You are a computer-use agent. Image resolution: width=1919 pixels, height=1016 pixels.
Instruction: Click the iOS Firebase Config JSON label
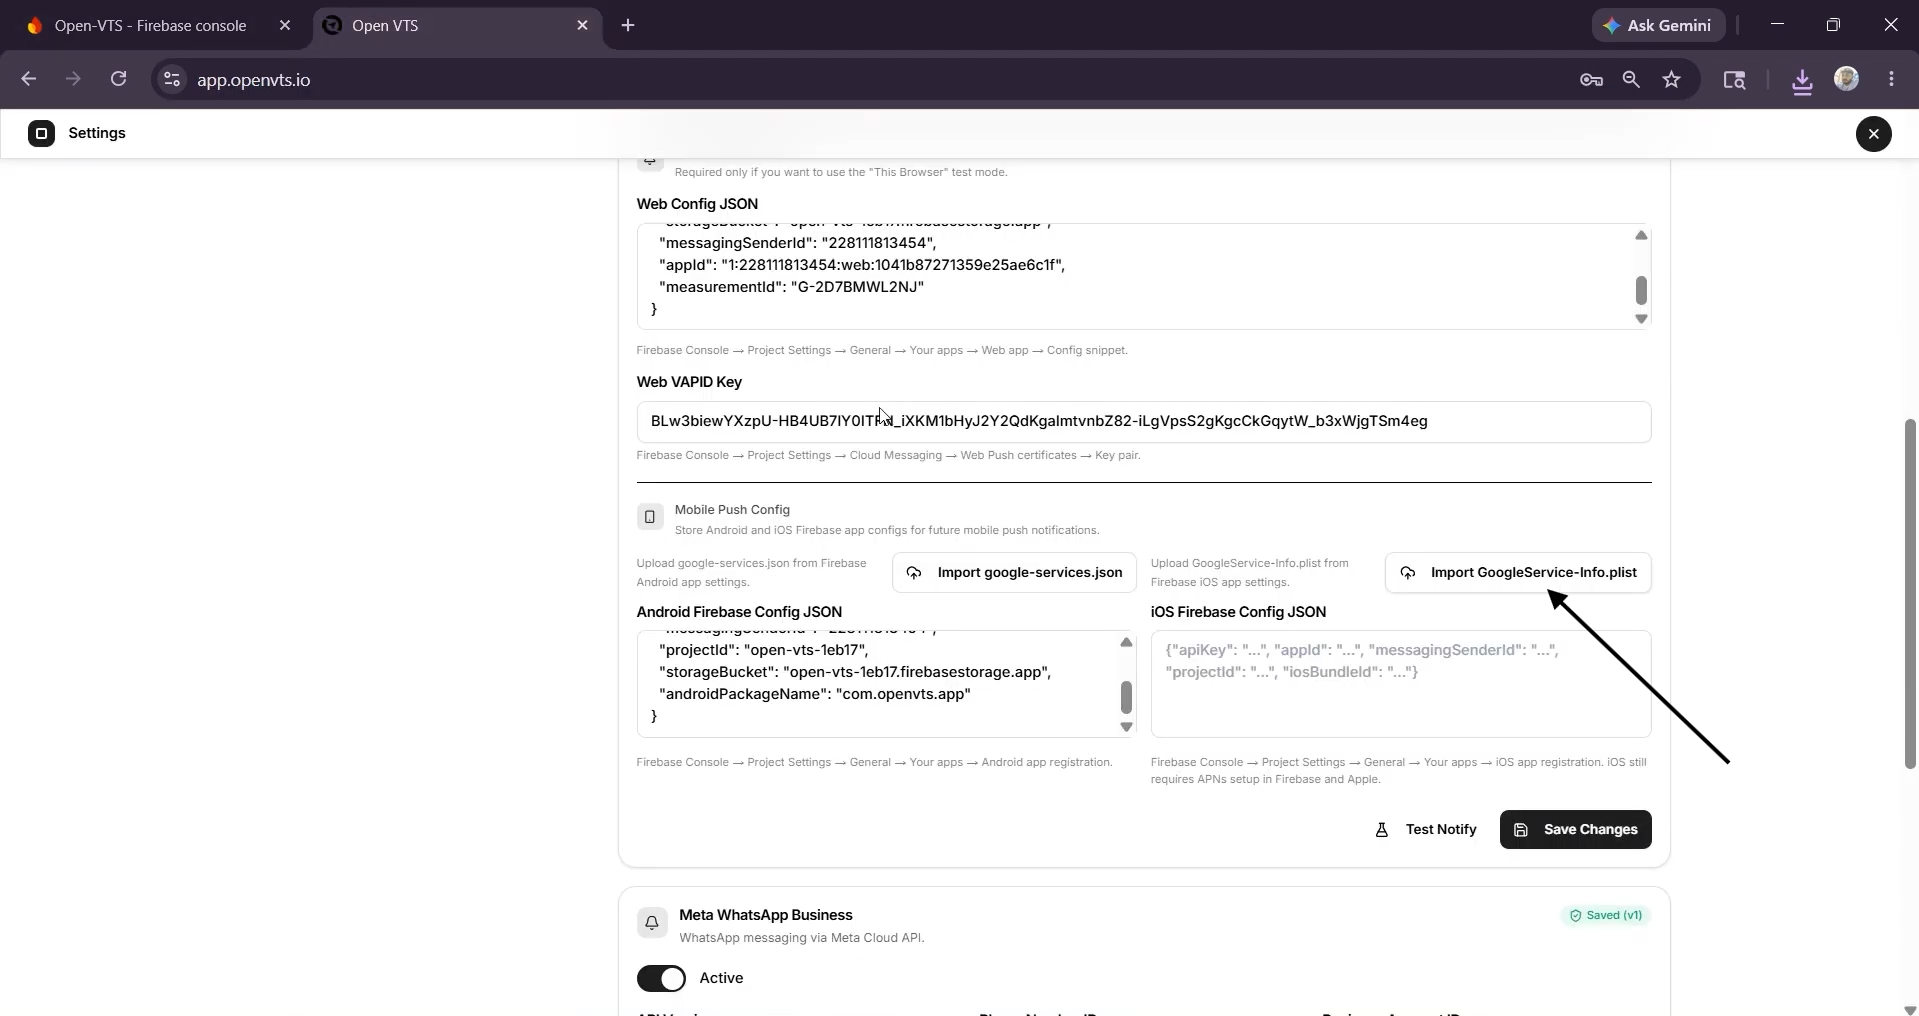(1238, 612)
